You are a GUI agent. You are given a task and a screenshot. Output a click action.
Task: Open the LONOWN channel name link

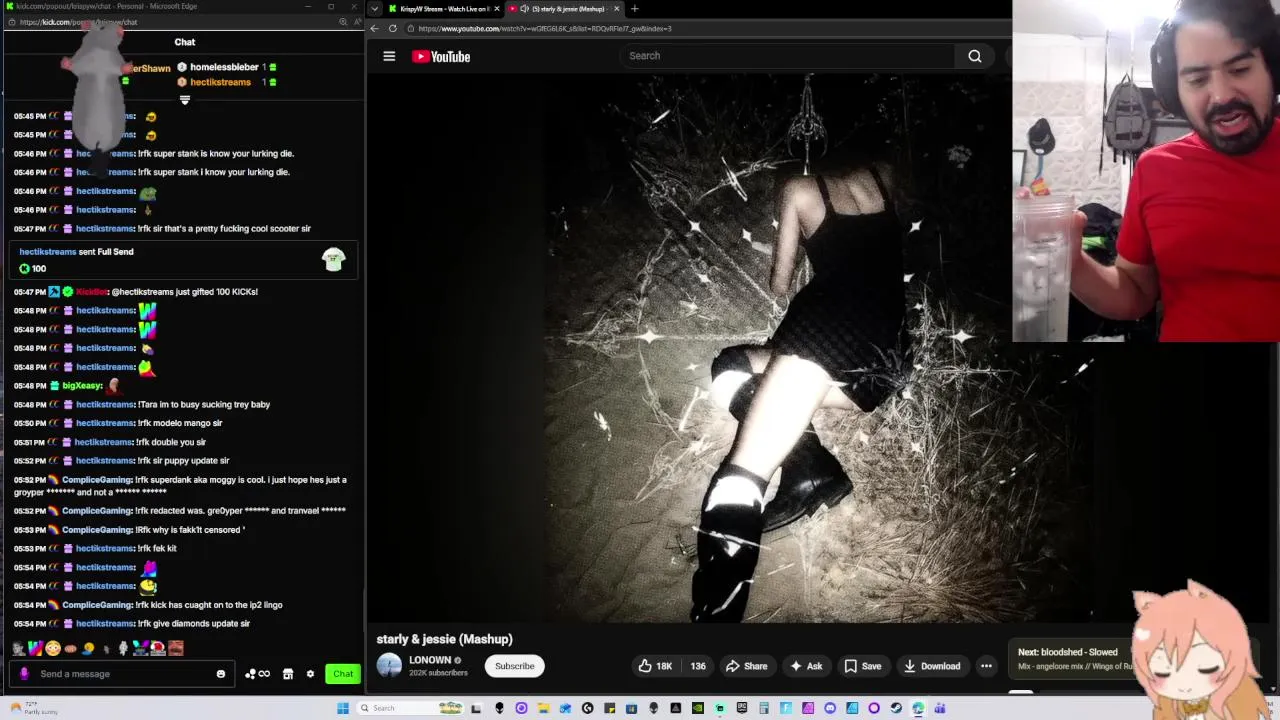click(430, 660)
